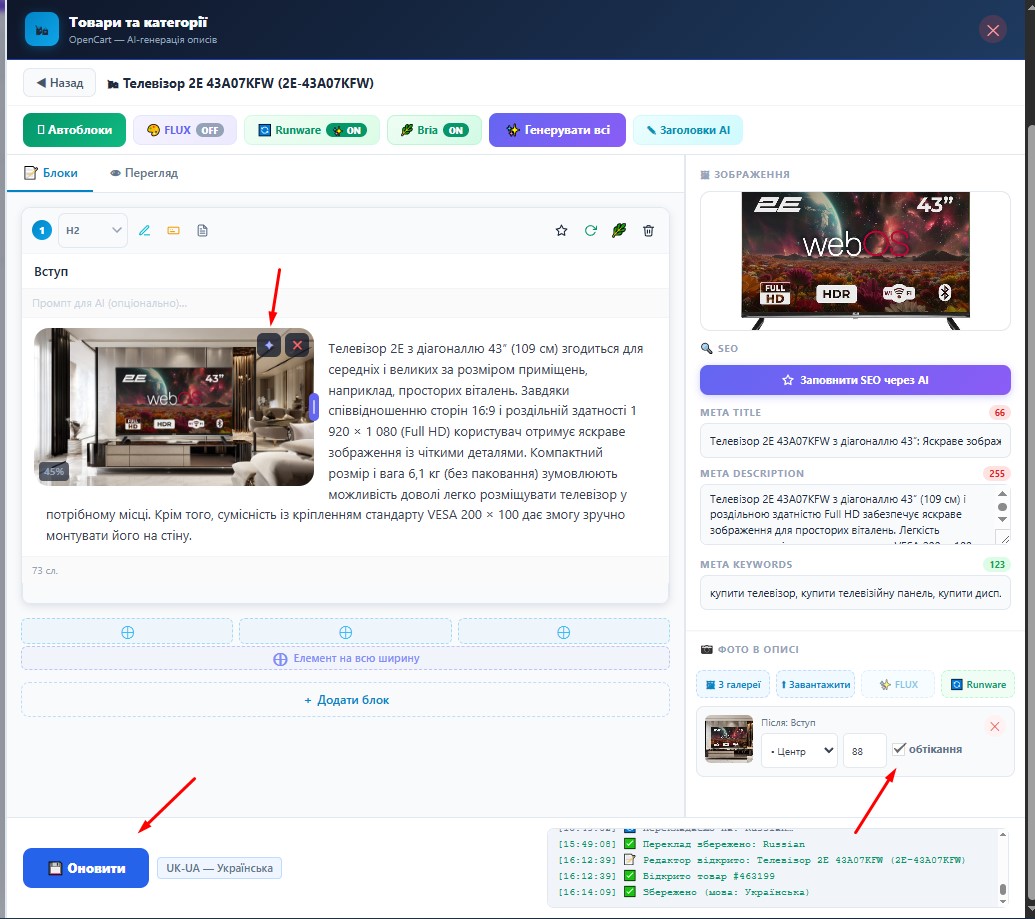Click the Завантажити upload button

pyautogui.click(x=815, y=685)
